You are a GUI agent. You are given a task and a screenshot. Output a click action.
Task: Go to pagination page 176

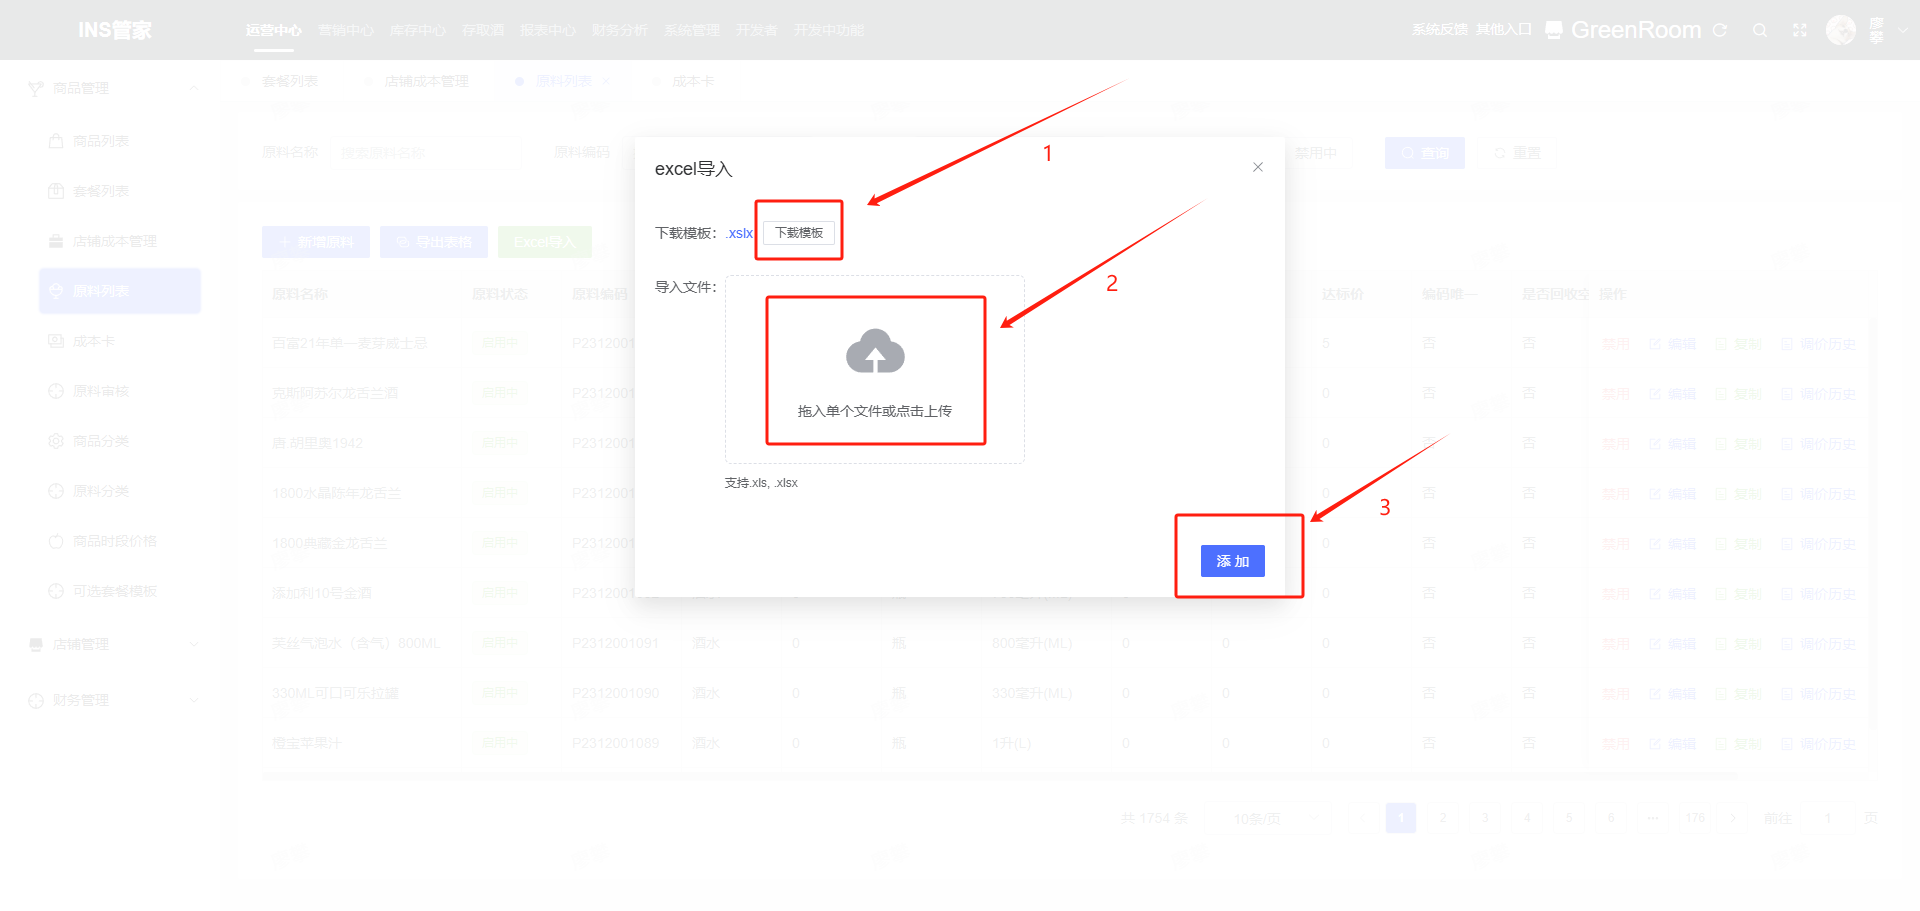point(1695,818)
